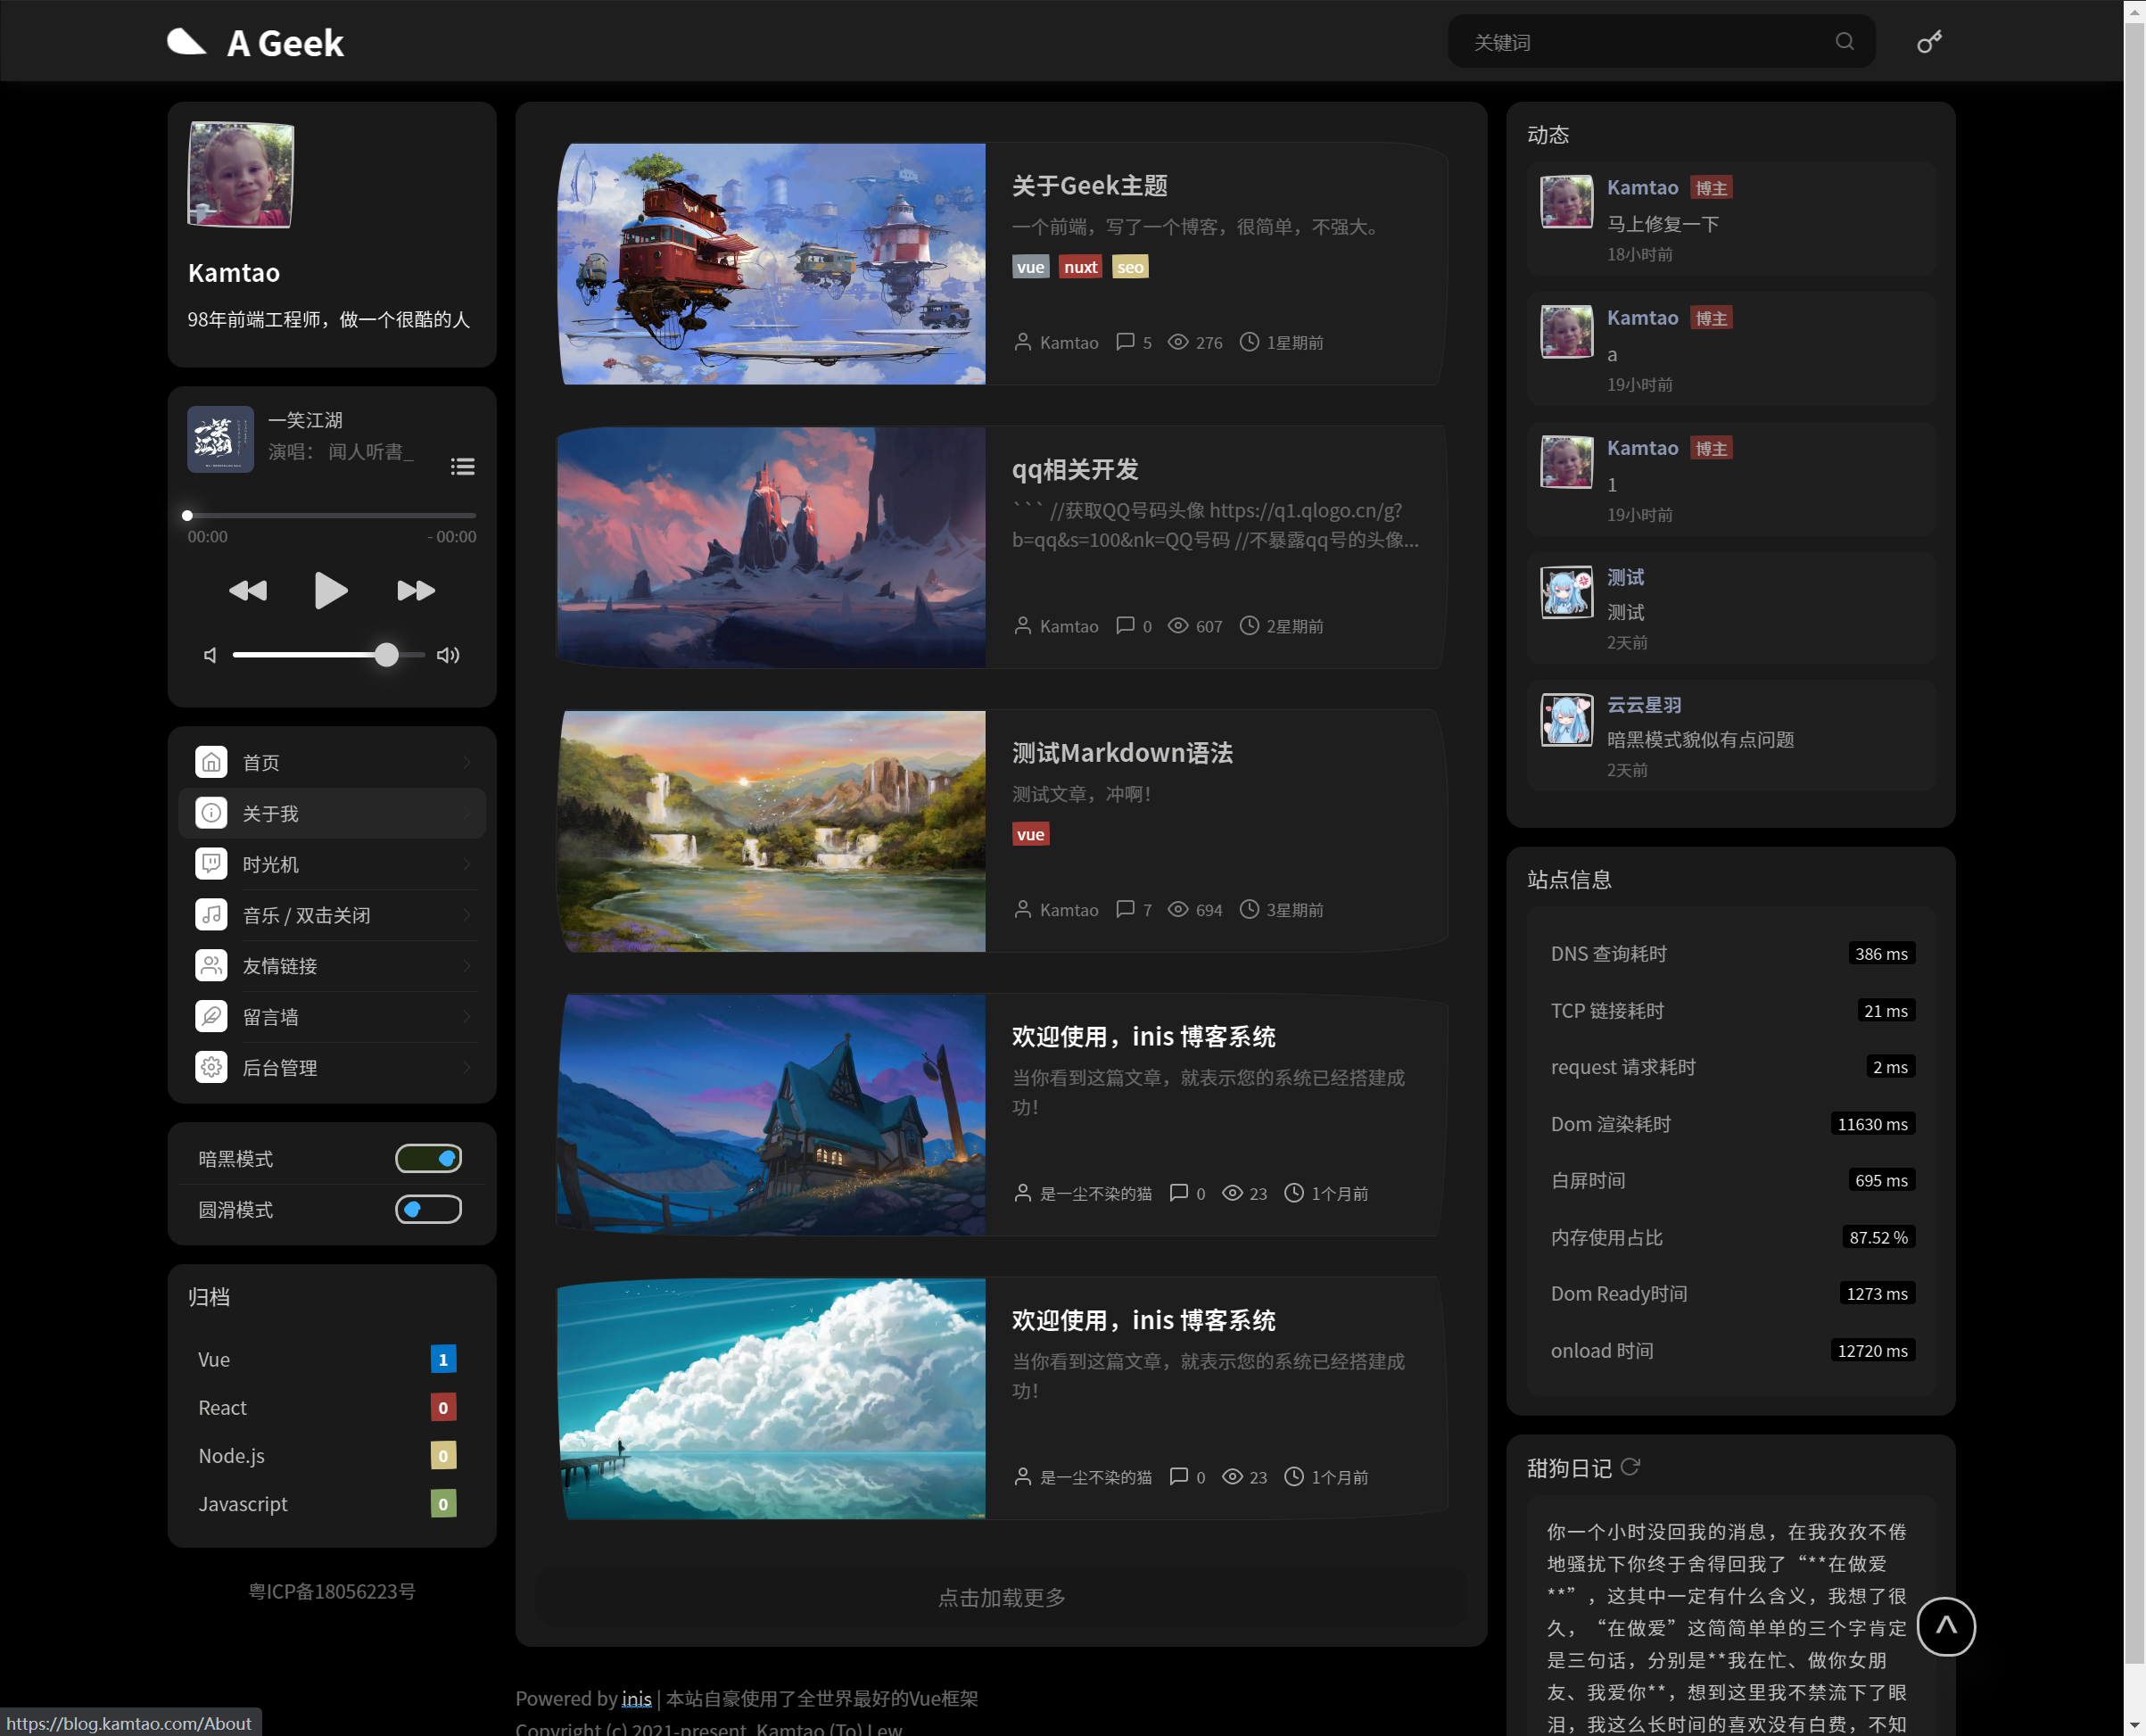Open 后台管理 menu item
This screenshot has width=2146, height=1736.
point(332,1068)
